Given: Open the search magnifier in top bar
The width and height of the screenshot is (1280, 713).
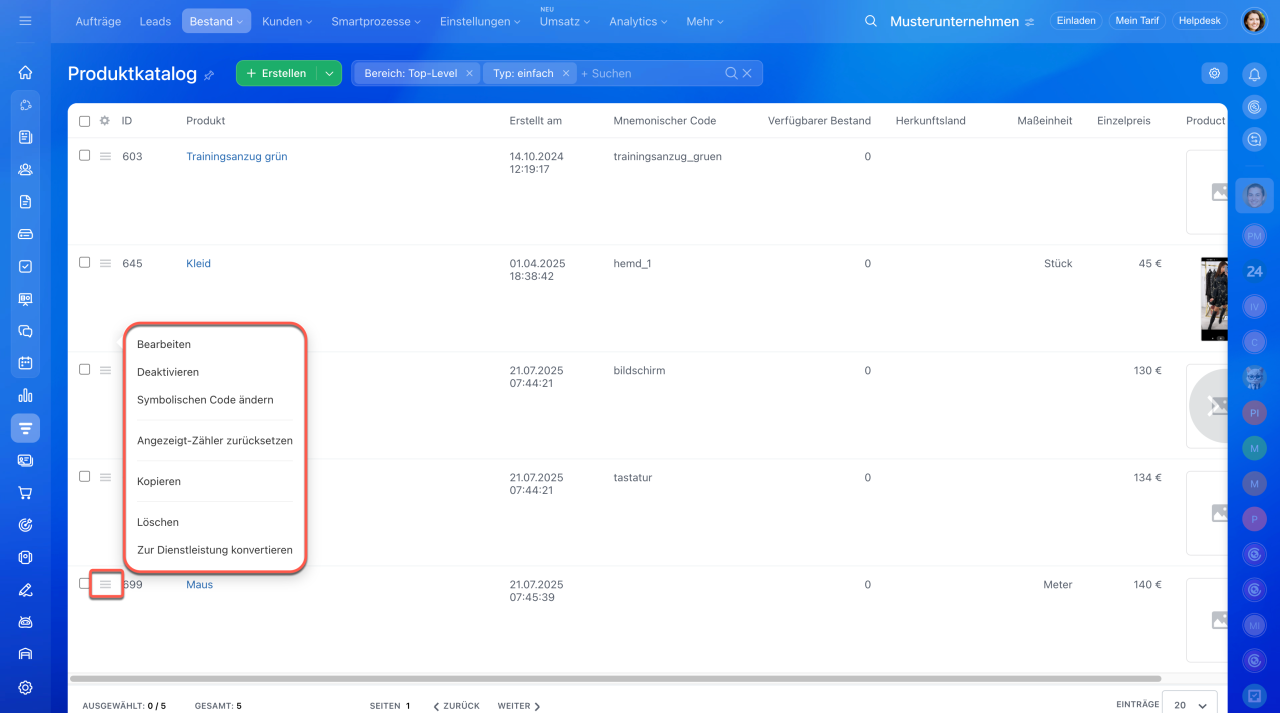Looking at the screenshot, I should 871,21.
